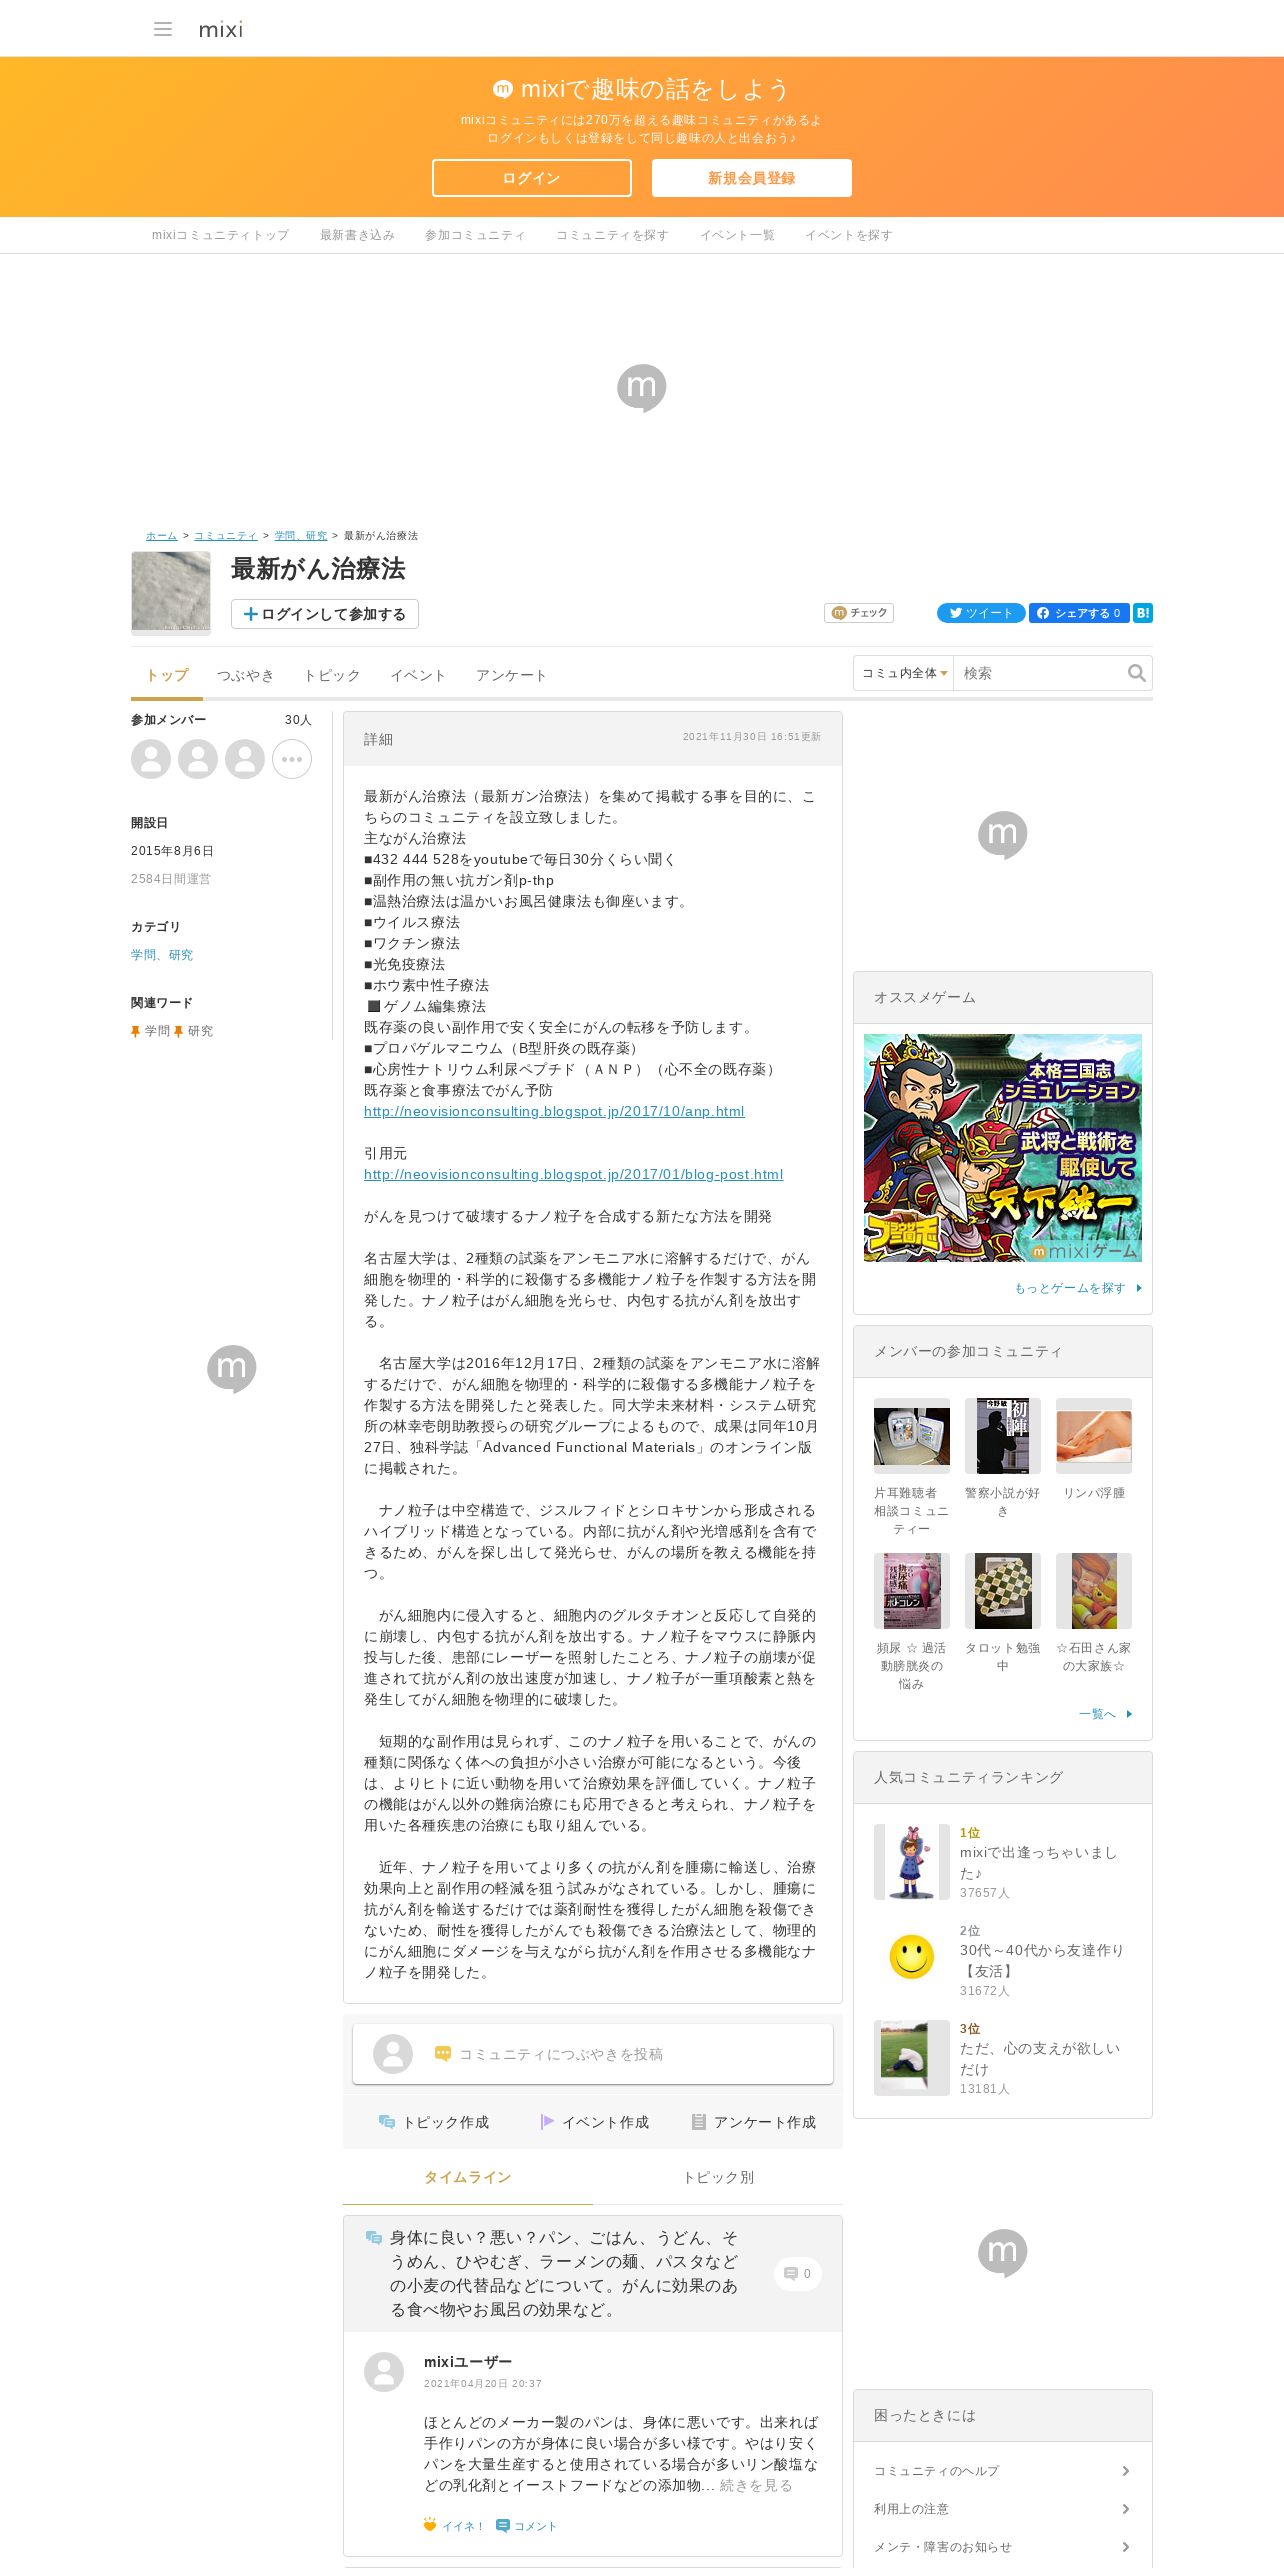Screen dimensions: 1284x2568
Task: Open イベント一覧 nav link
Action: 737,235
